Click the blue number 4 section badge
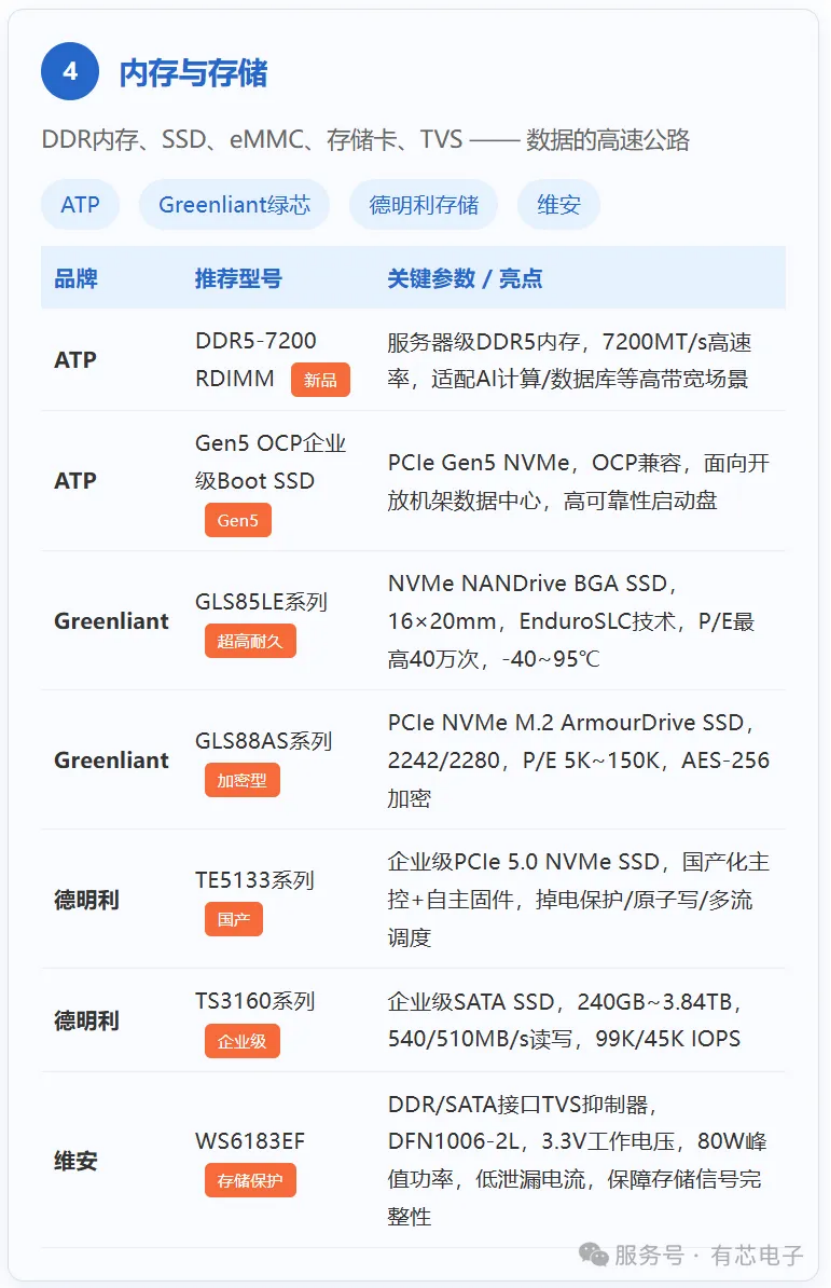This screenshot has height=1288, width=831. click(70, 72)
